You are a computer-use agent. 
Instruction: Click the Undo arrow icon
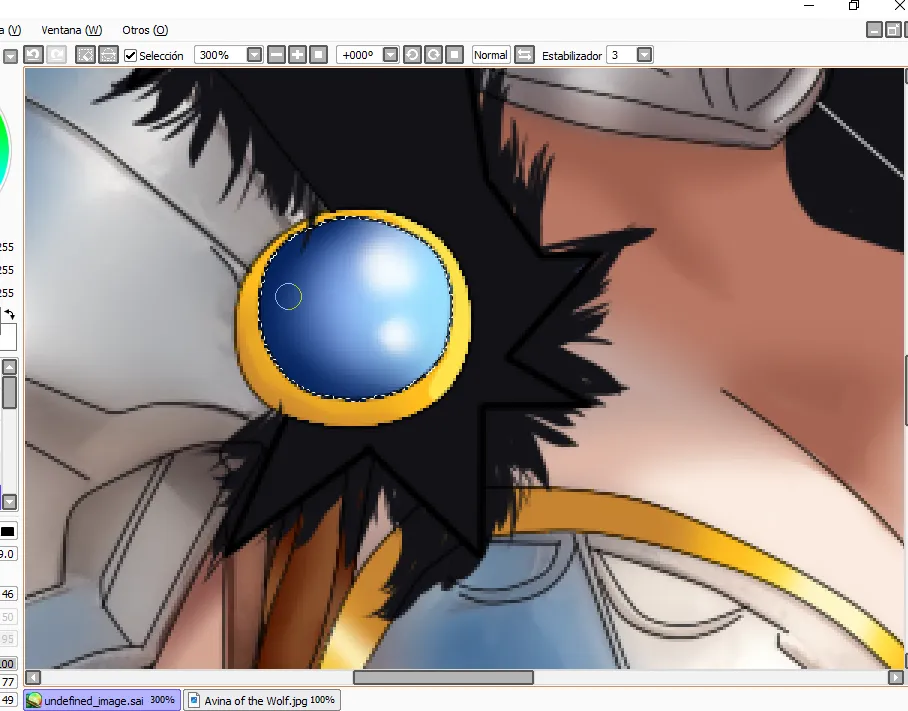coord(33,55)
